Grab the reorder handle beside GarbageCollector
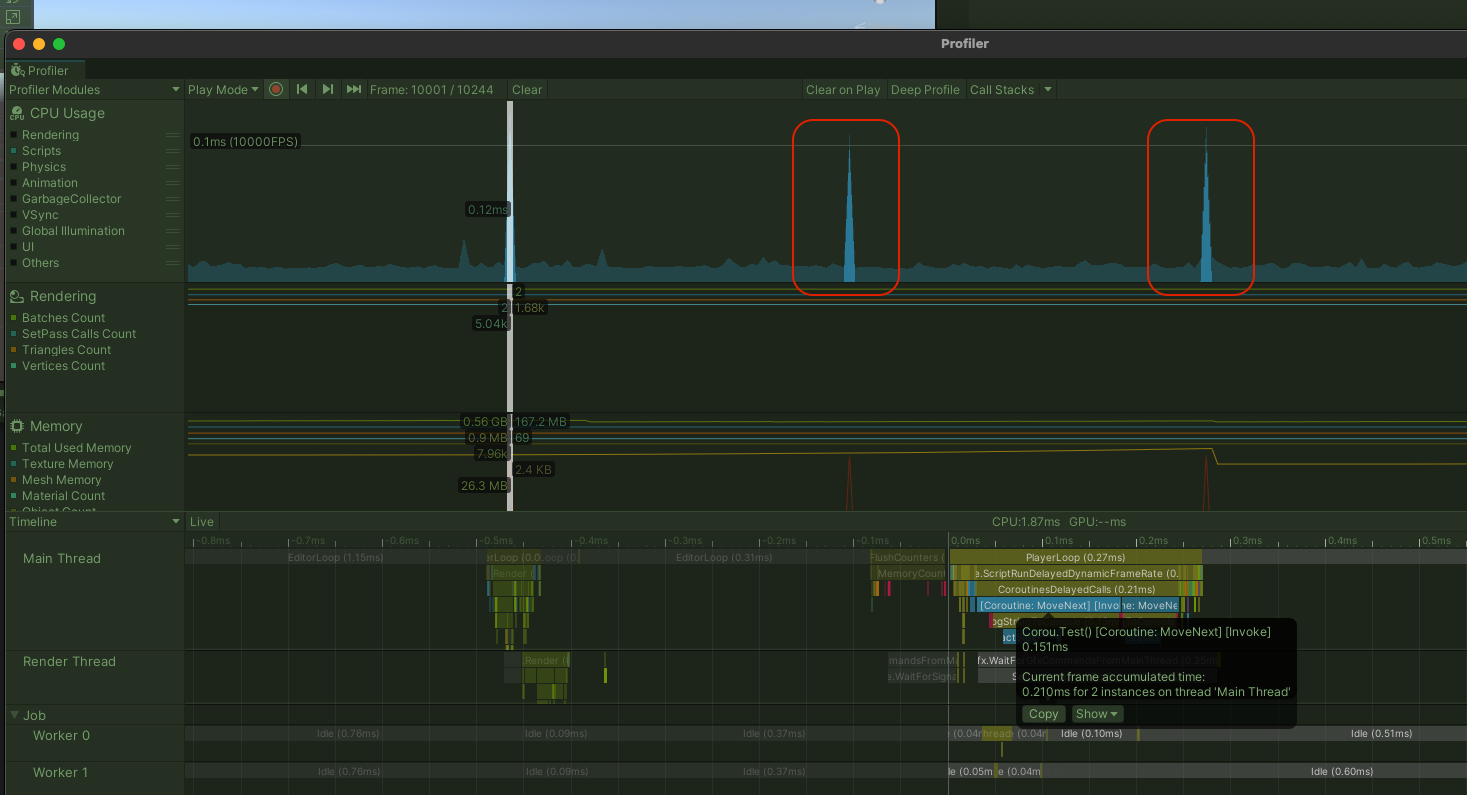1467x795 pixels. tap(173, 199)
